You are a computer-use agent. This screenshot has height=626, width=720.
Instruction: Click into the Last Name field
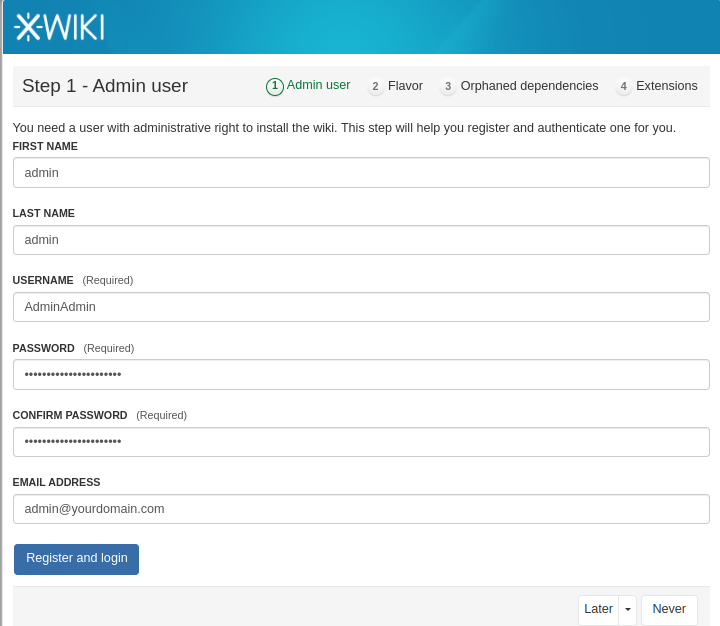[x=361, y=240]
